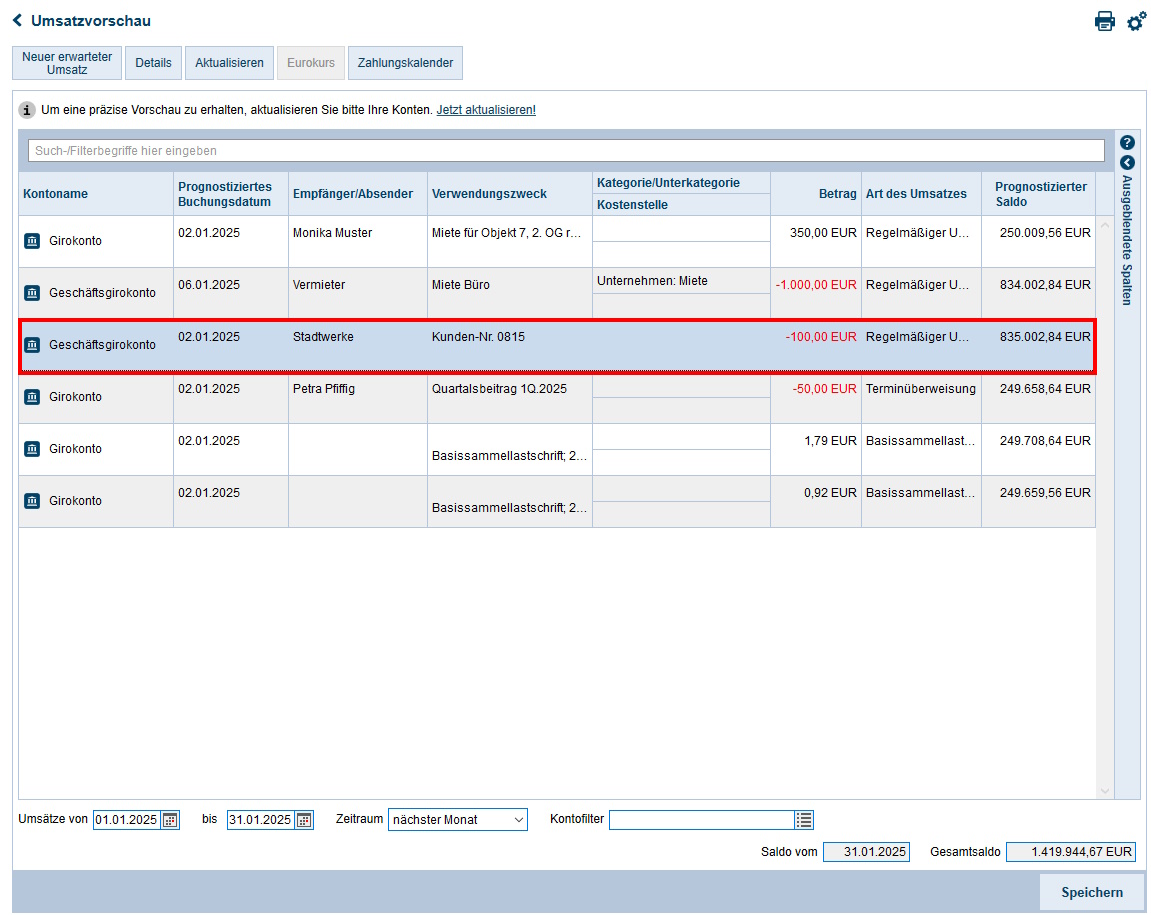Image resolution: width=1151 pixels, height=915 pixels.
Task: Open the Kontofilter list icon
Action: 804,820
